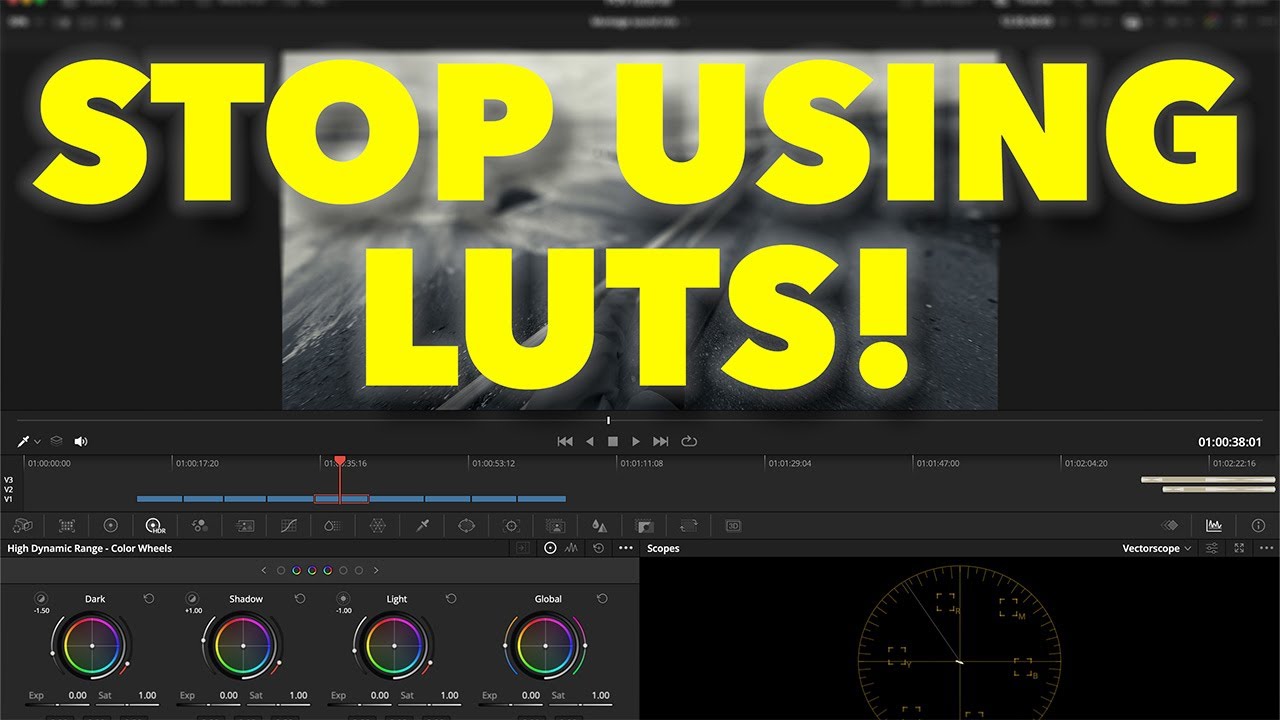
Task: Show next bank of zone wheels
Action: pyautogui.click(x=376, y=570)
